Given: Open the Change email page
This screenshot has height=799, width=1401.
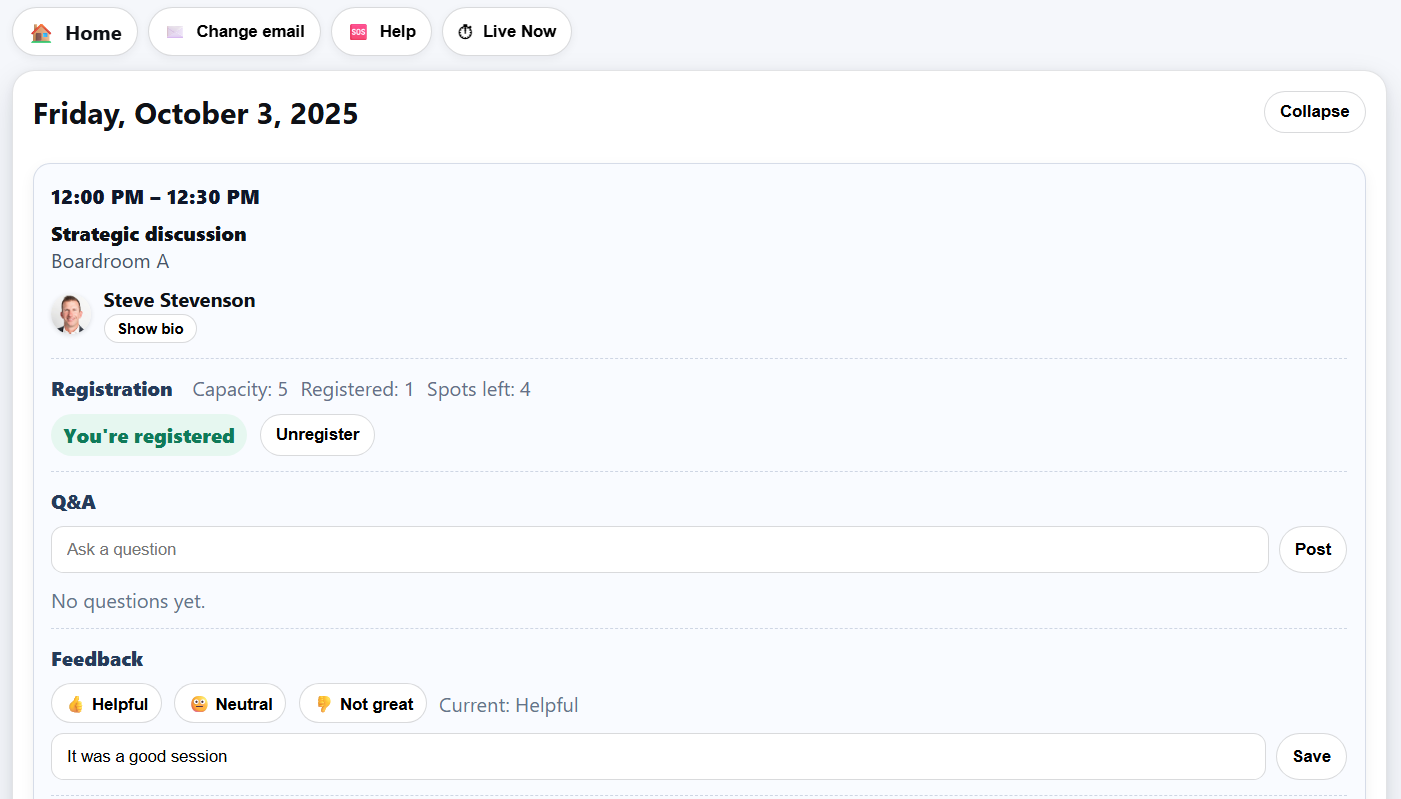Looking at the screenshot, I should (234, 31).
